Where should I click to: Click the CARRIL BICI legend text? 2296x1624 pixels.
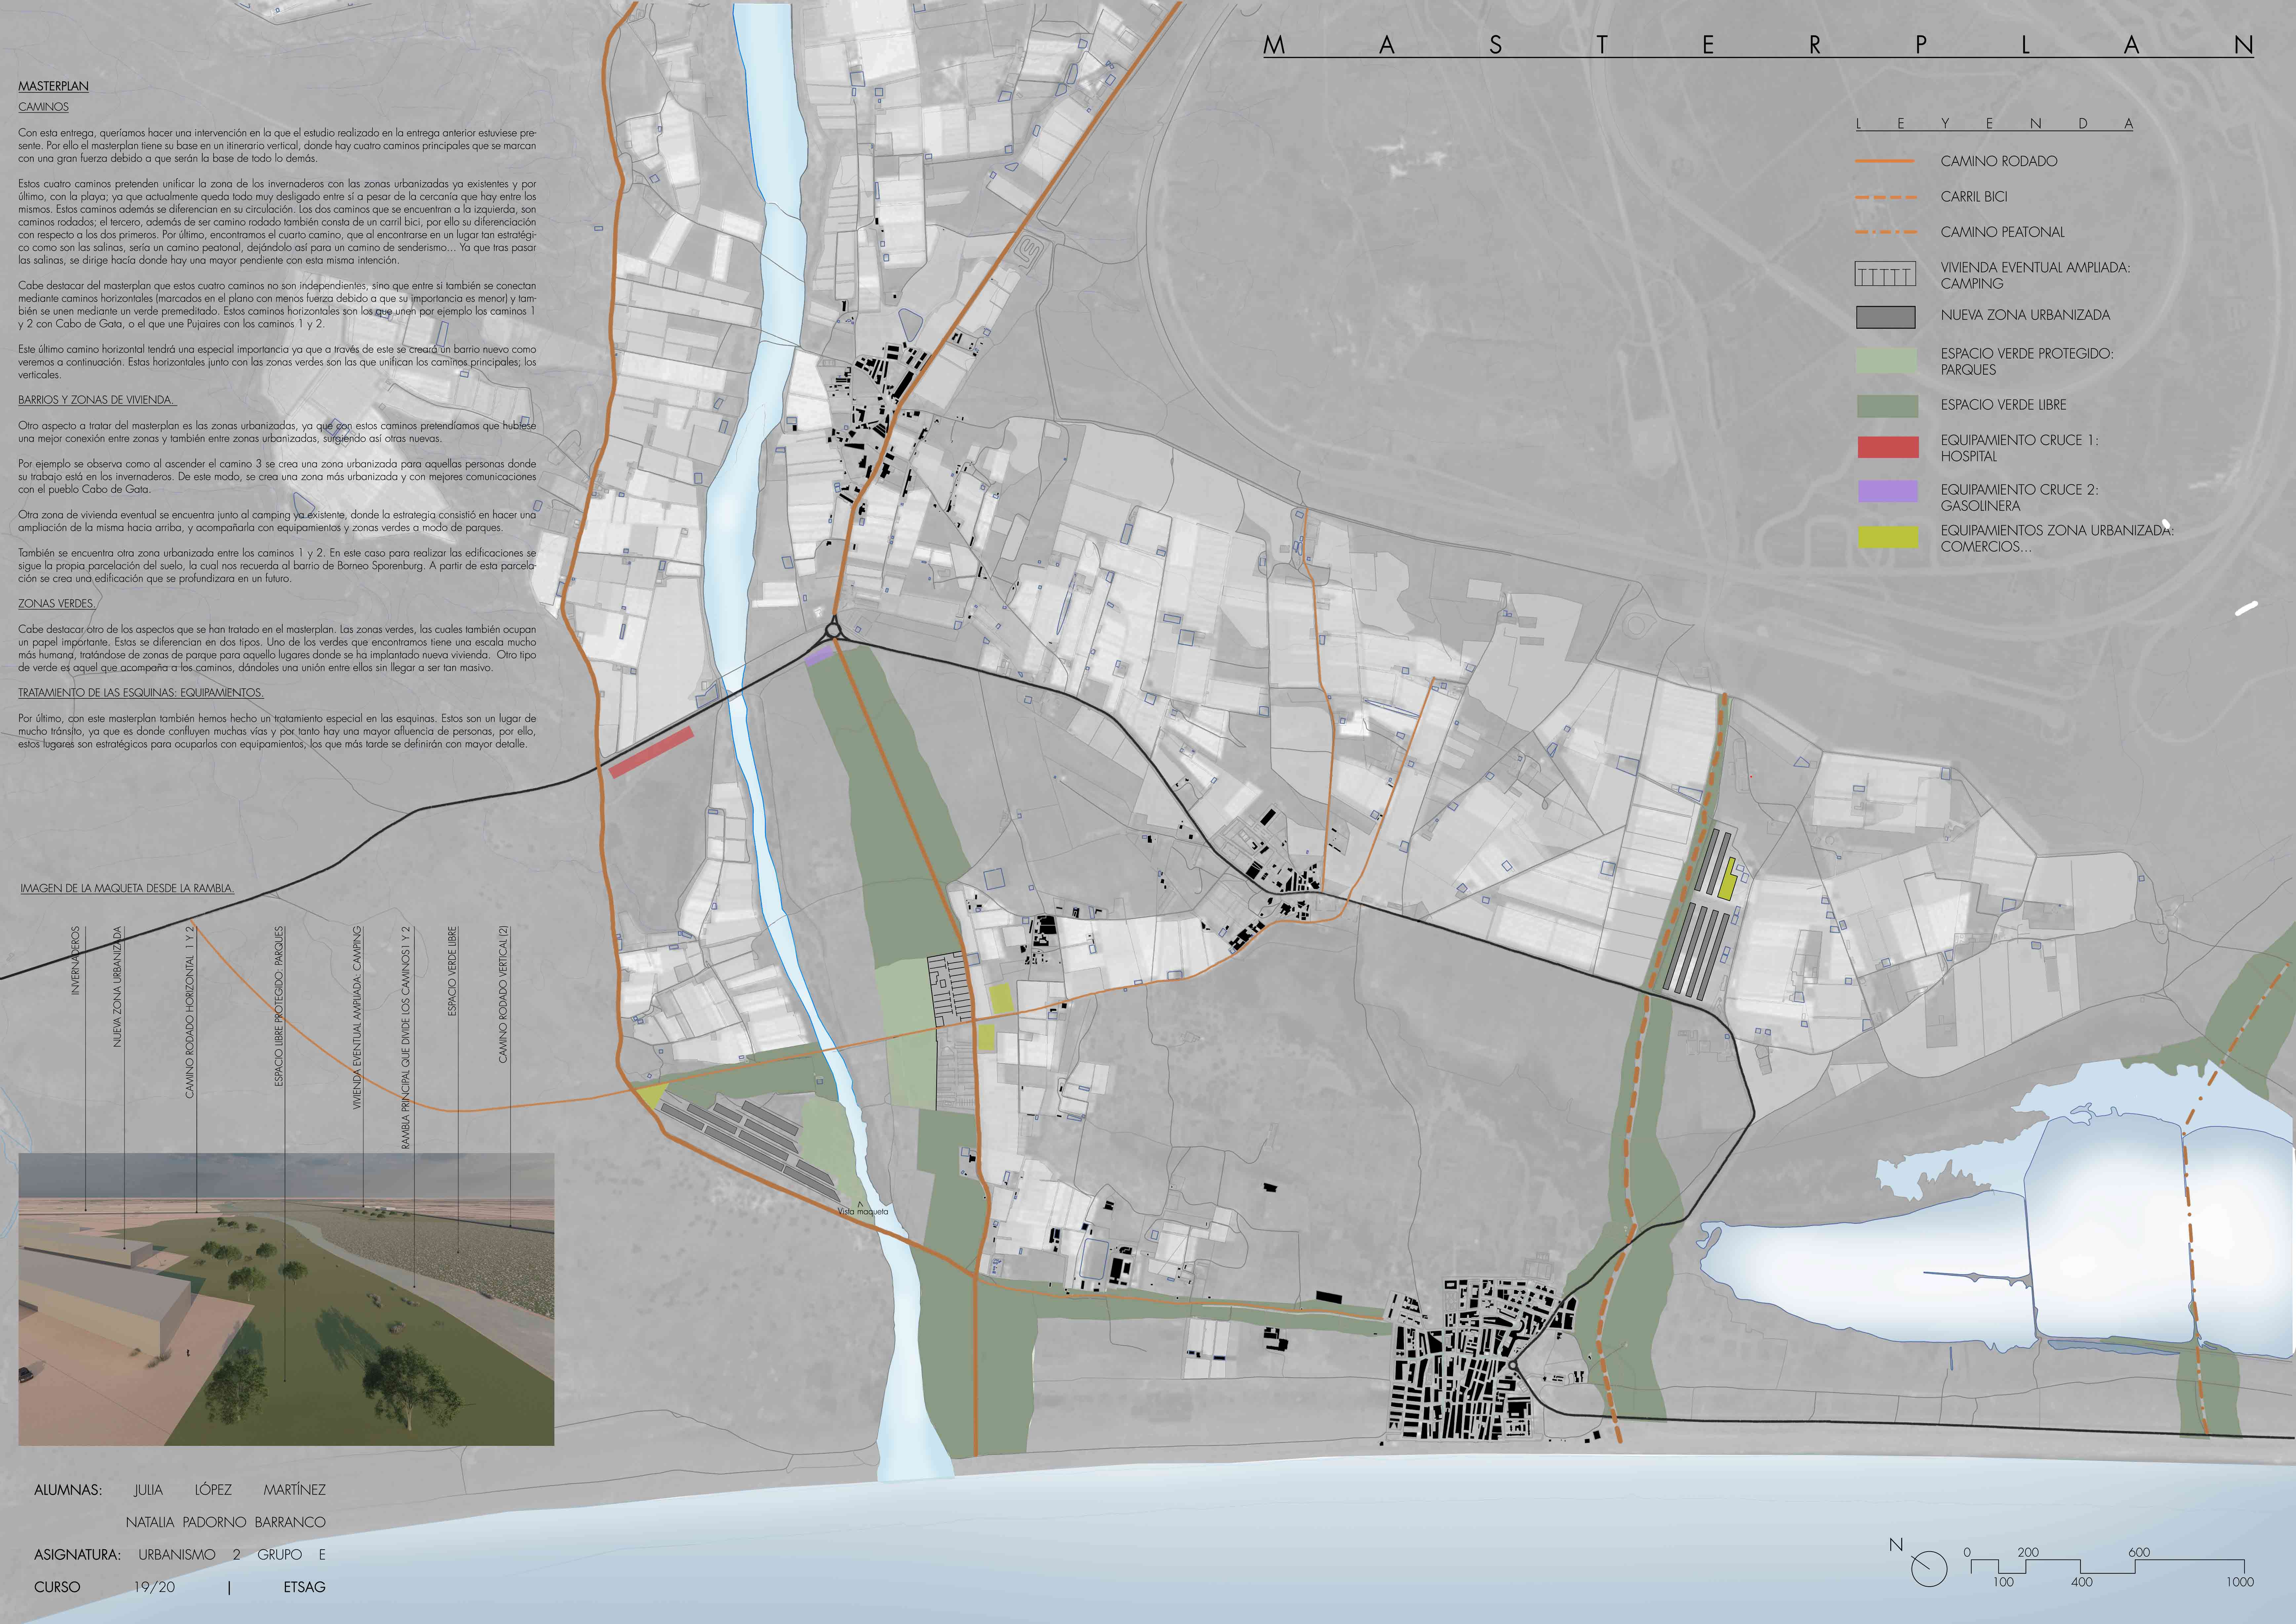pos(1974,197)
